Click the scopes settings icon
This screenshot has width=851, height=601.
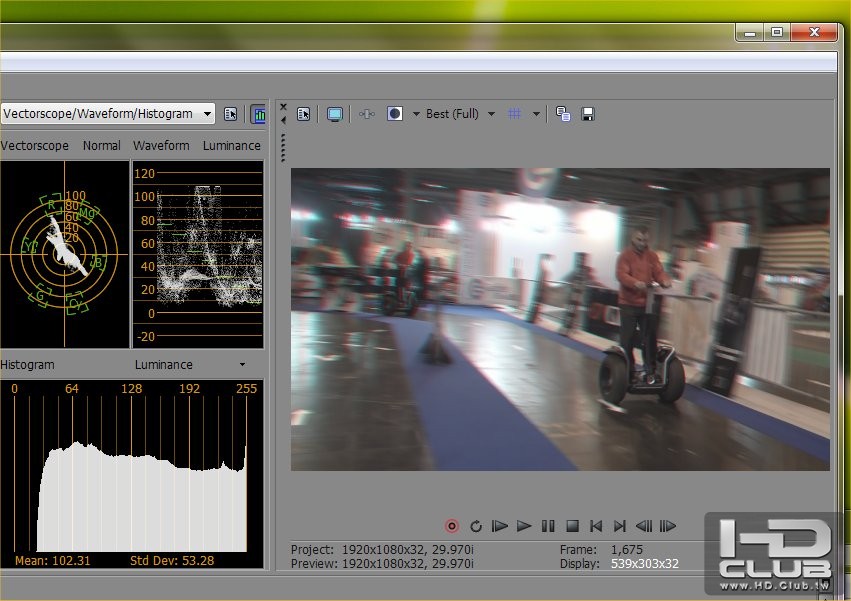point(231,114)
